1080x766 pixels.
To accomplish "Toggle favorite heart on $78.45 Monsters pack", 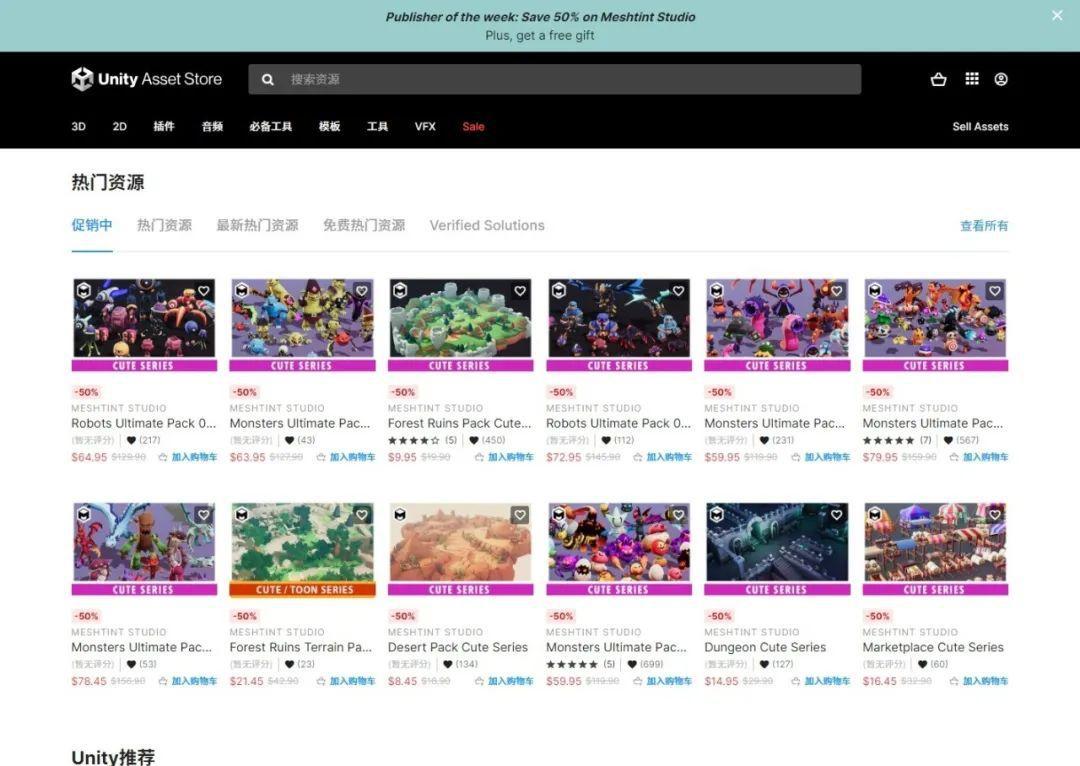I will click(204, 515).
